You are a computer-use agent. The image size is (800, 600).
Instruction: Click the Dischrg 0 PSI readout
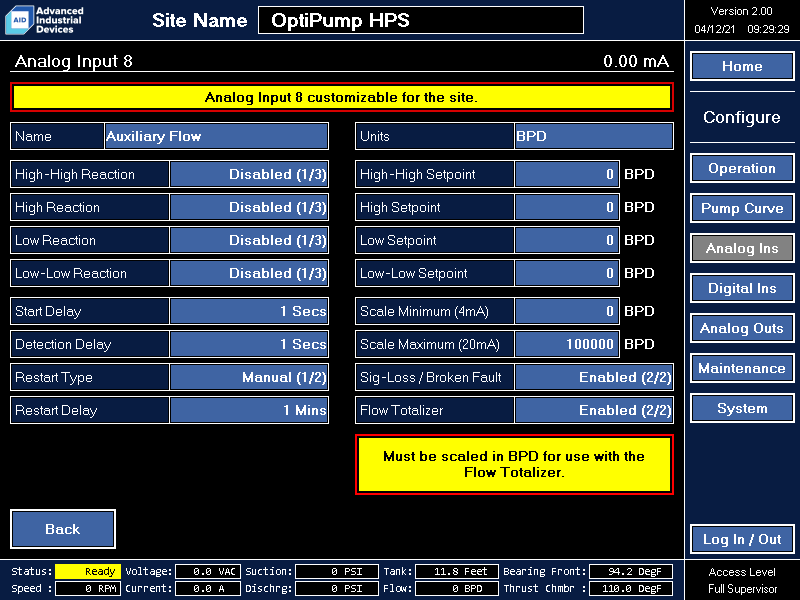[337, 588]
